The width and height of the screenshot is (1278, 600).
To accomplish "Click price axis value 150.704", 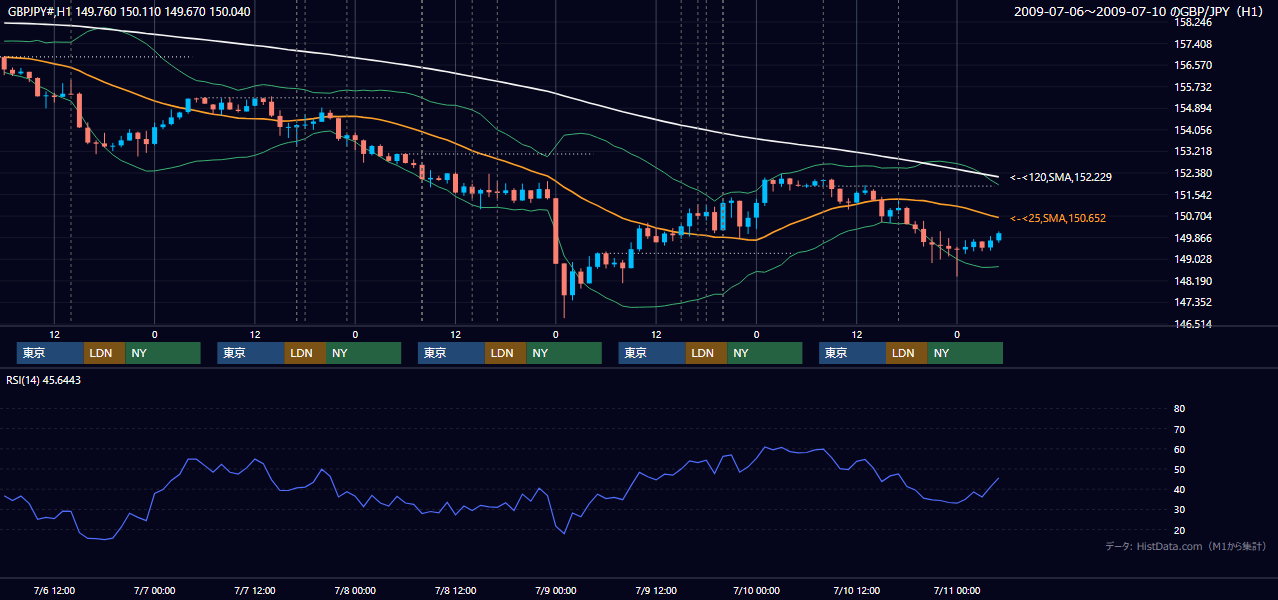I will tap(1195, 216).
